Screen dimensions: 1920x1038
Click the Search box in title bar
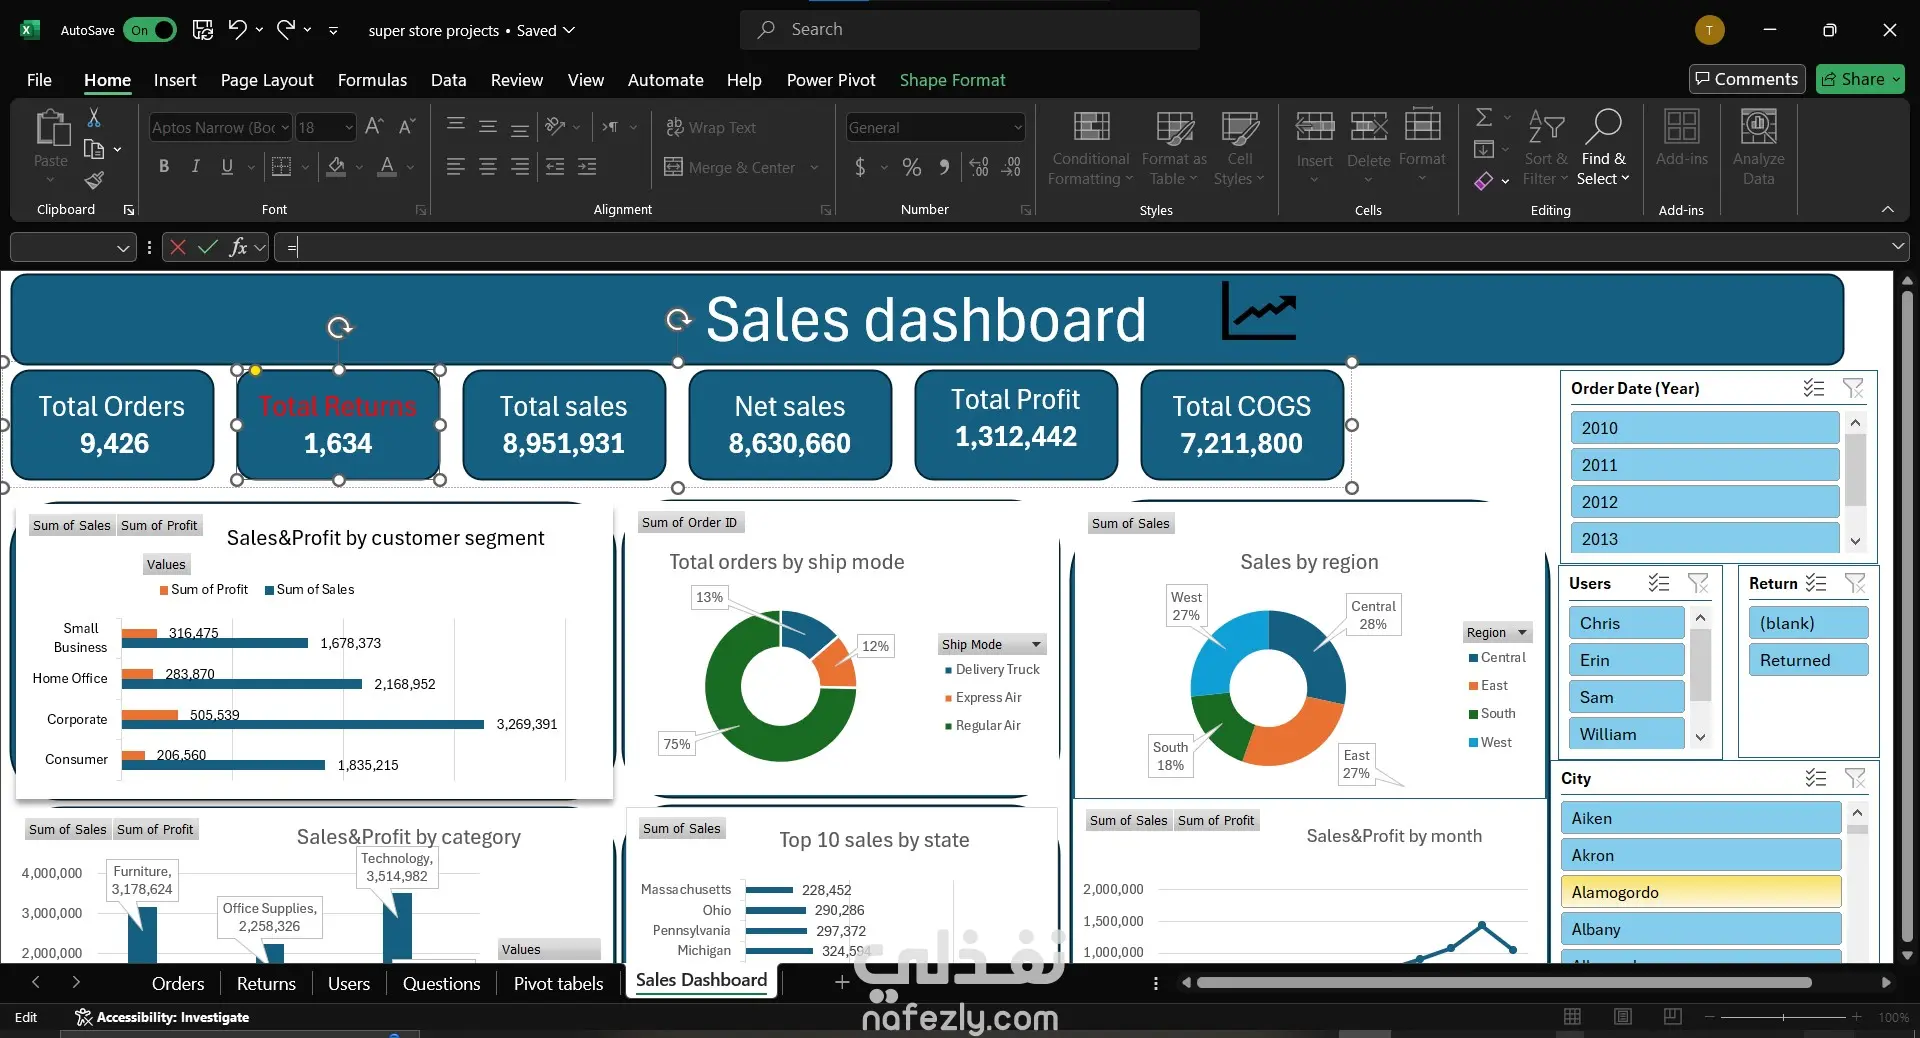click(x=970, y=30)
